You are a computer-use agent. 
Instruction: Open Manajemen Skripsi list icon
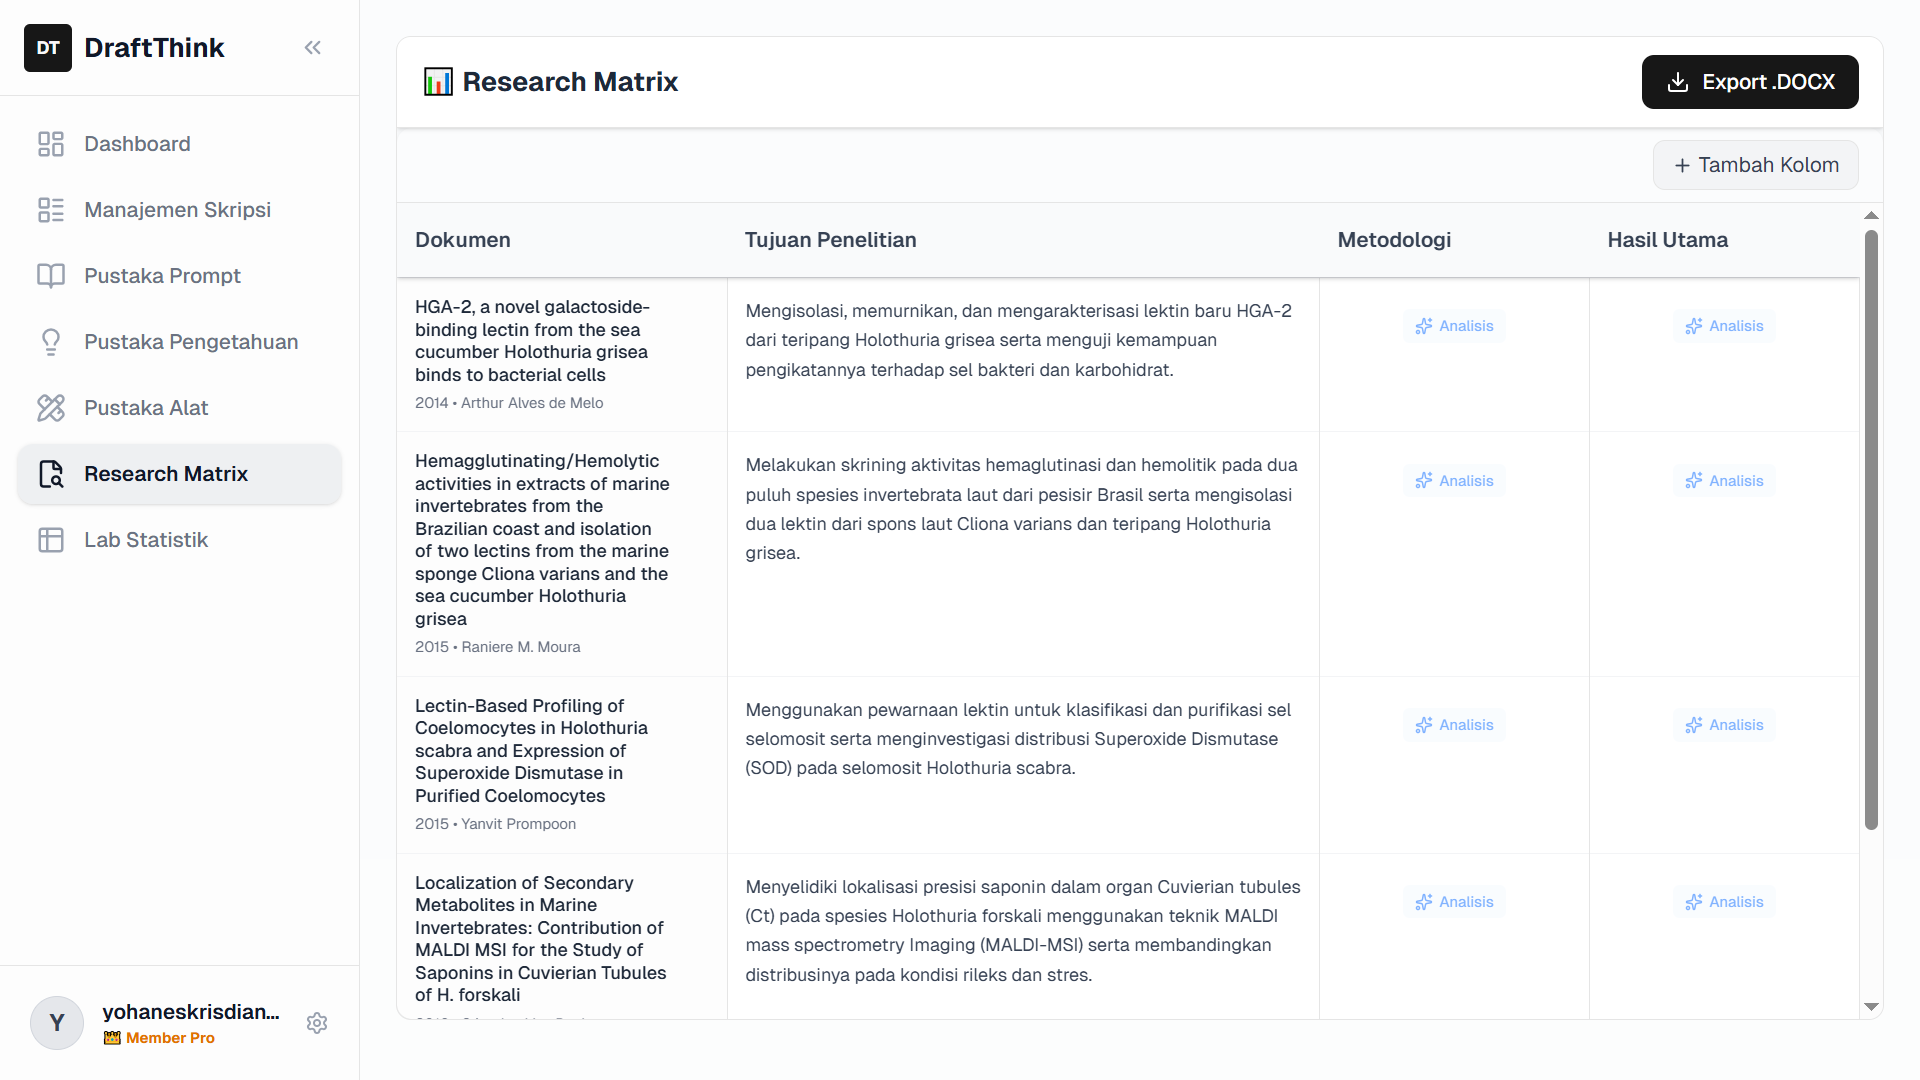click(51, 210)
